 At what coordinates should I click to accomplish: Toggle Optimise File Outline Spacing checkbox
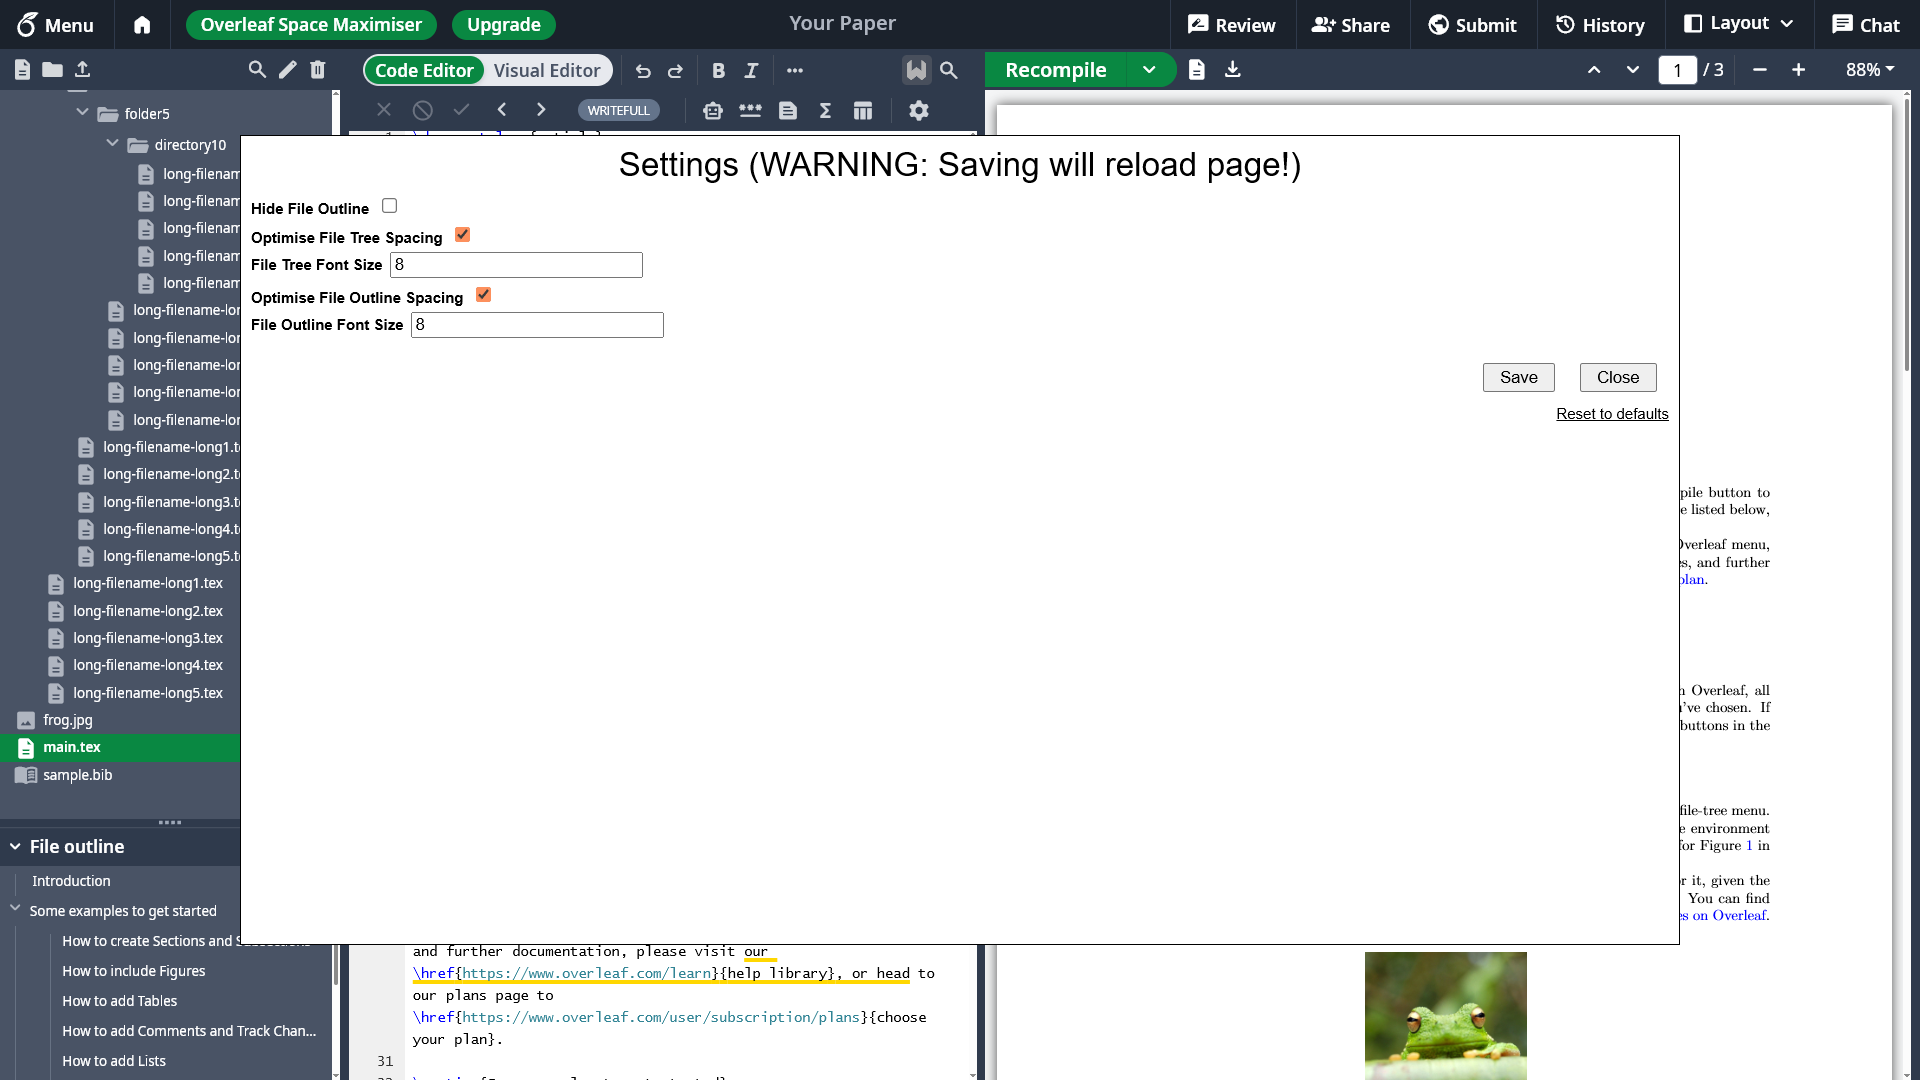coord(483,295)
